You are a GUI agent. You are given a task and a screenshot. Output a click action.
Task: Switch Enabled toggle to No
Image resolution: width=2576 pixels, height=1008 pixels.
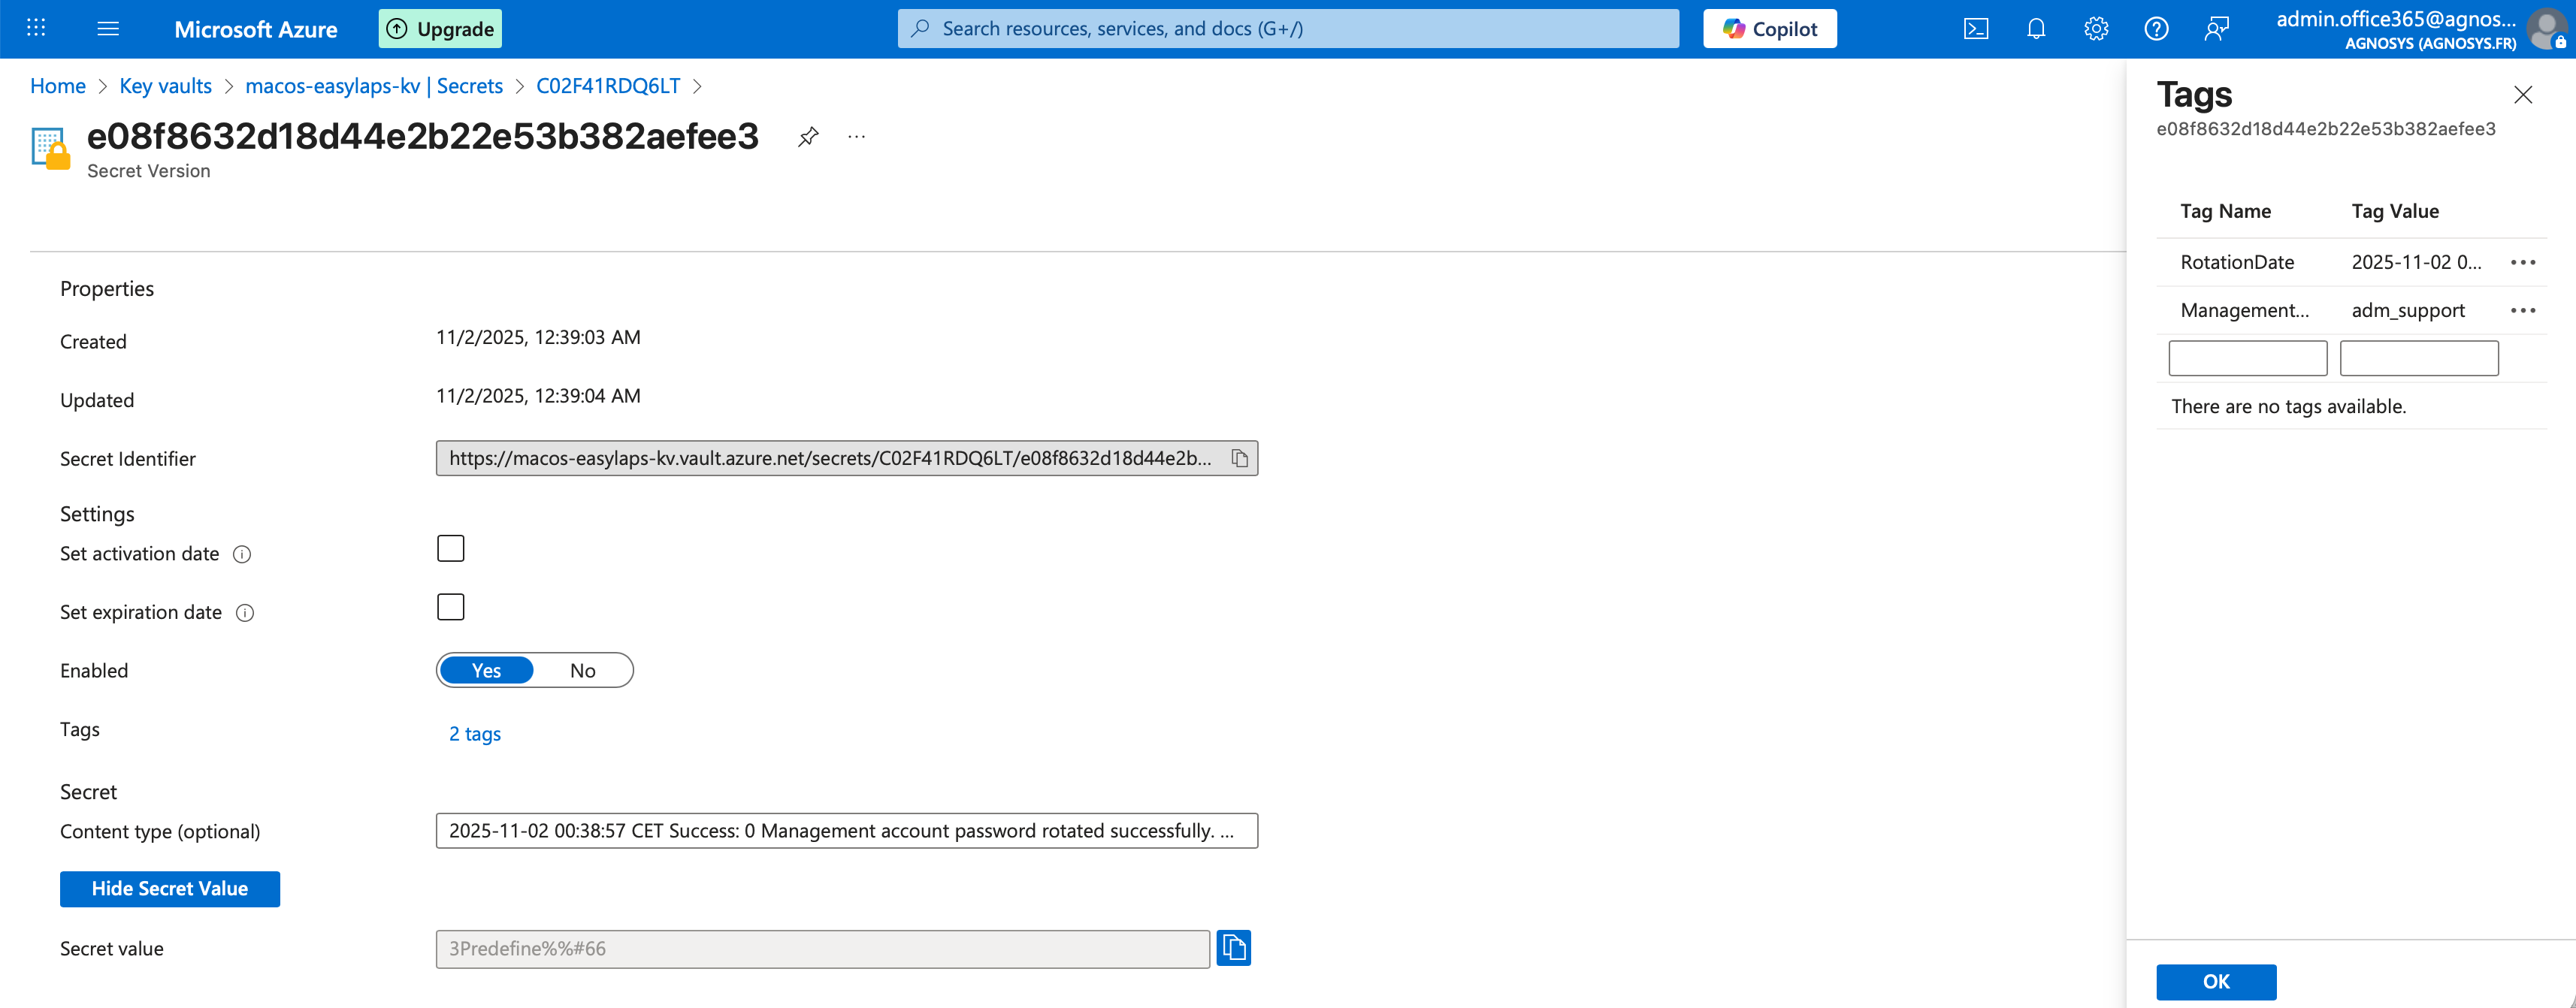(x=582, y=671)
